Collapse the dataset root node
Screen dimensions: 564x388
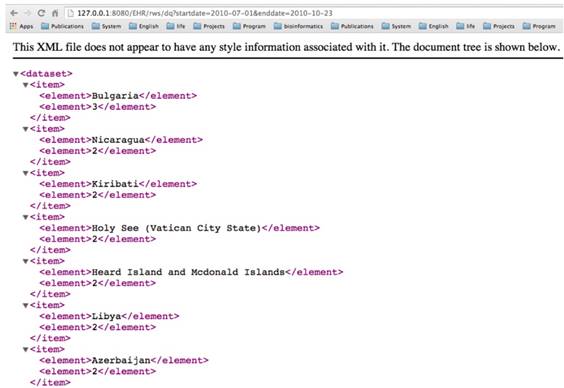16,74
